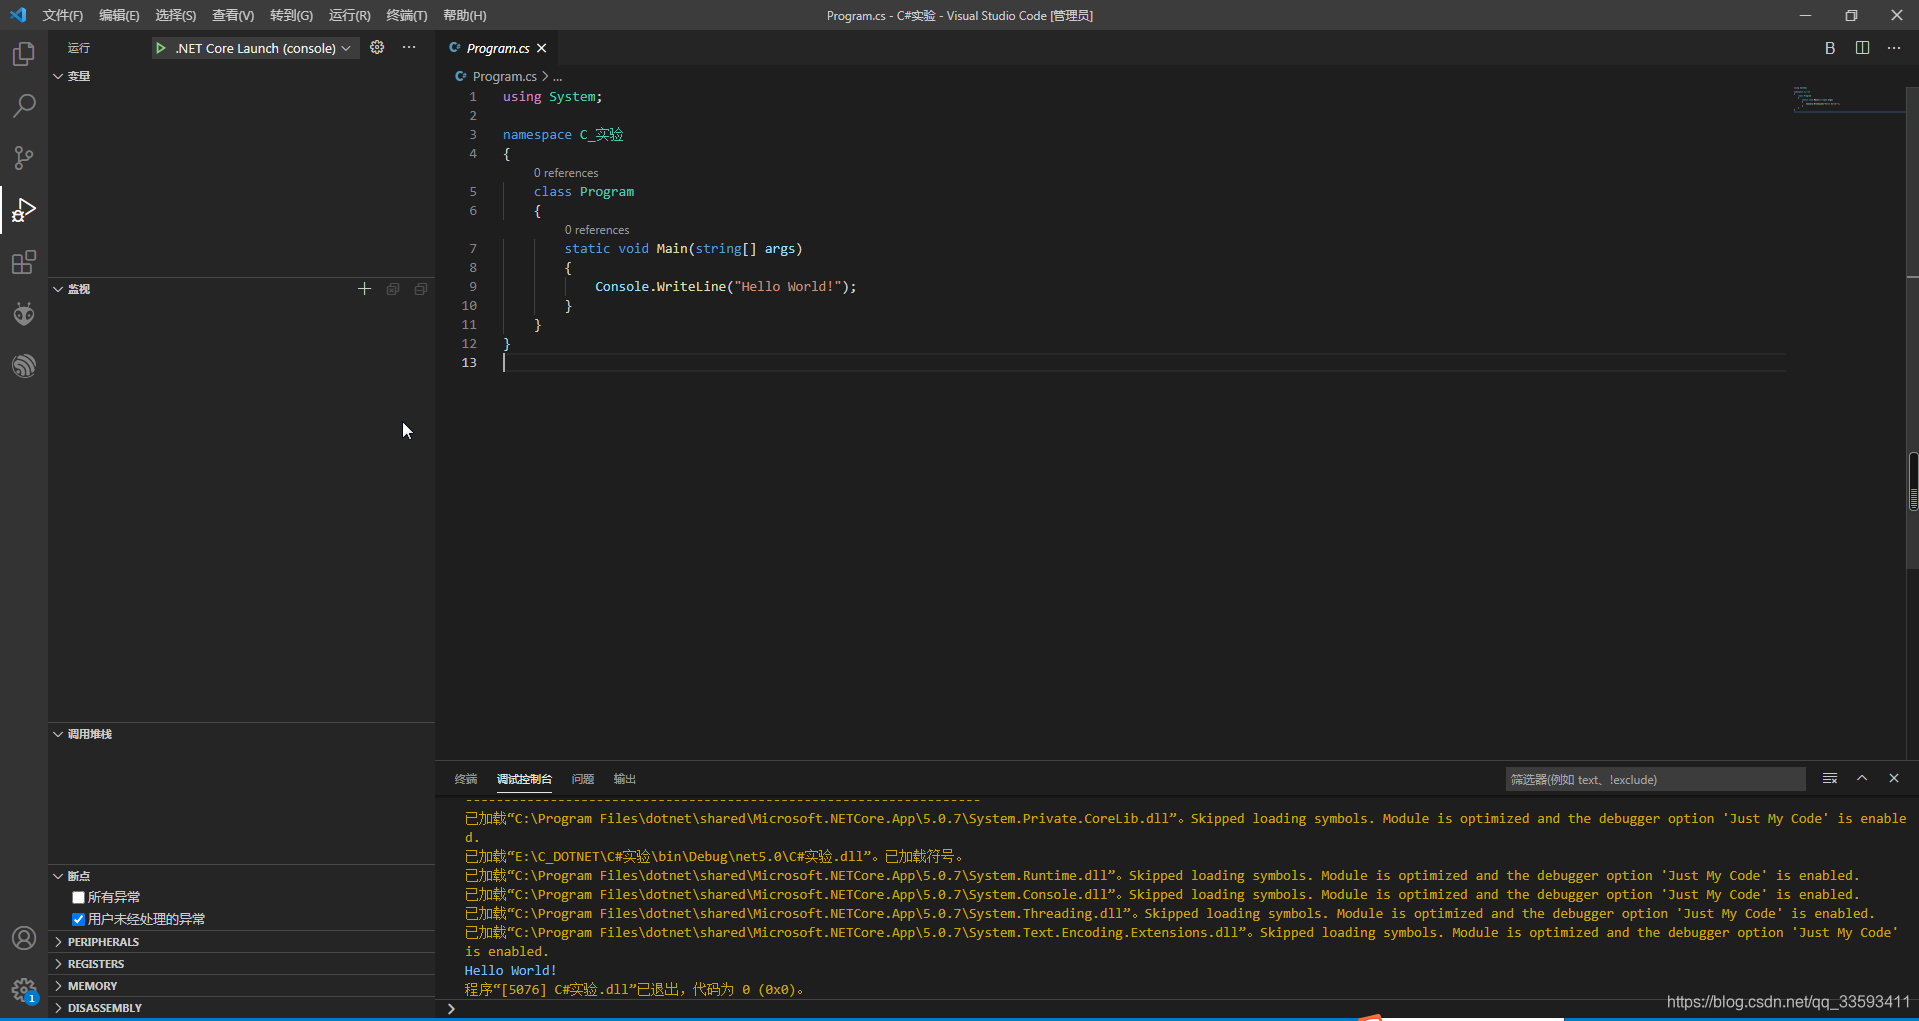Viewport: 1919px width, 1021px height.
Task: Open the 运行(R) menu
Action: (x=349, y=15)
